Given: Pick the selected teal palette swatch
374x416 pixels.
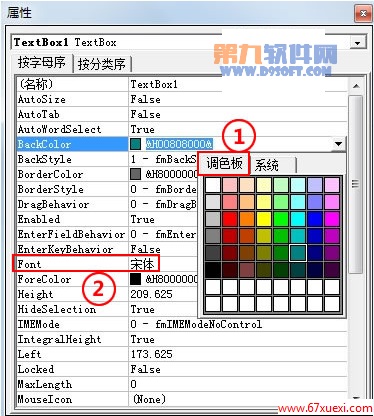Looking at the screenshot, I should (298, 253).
